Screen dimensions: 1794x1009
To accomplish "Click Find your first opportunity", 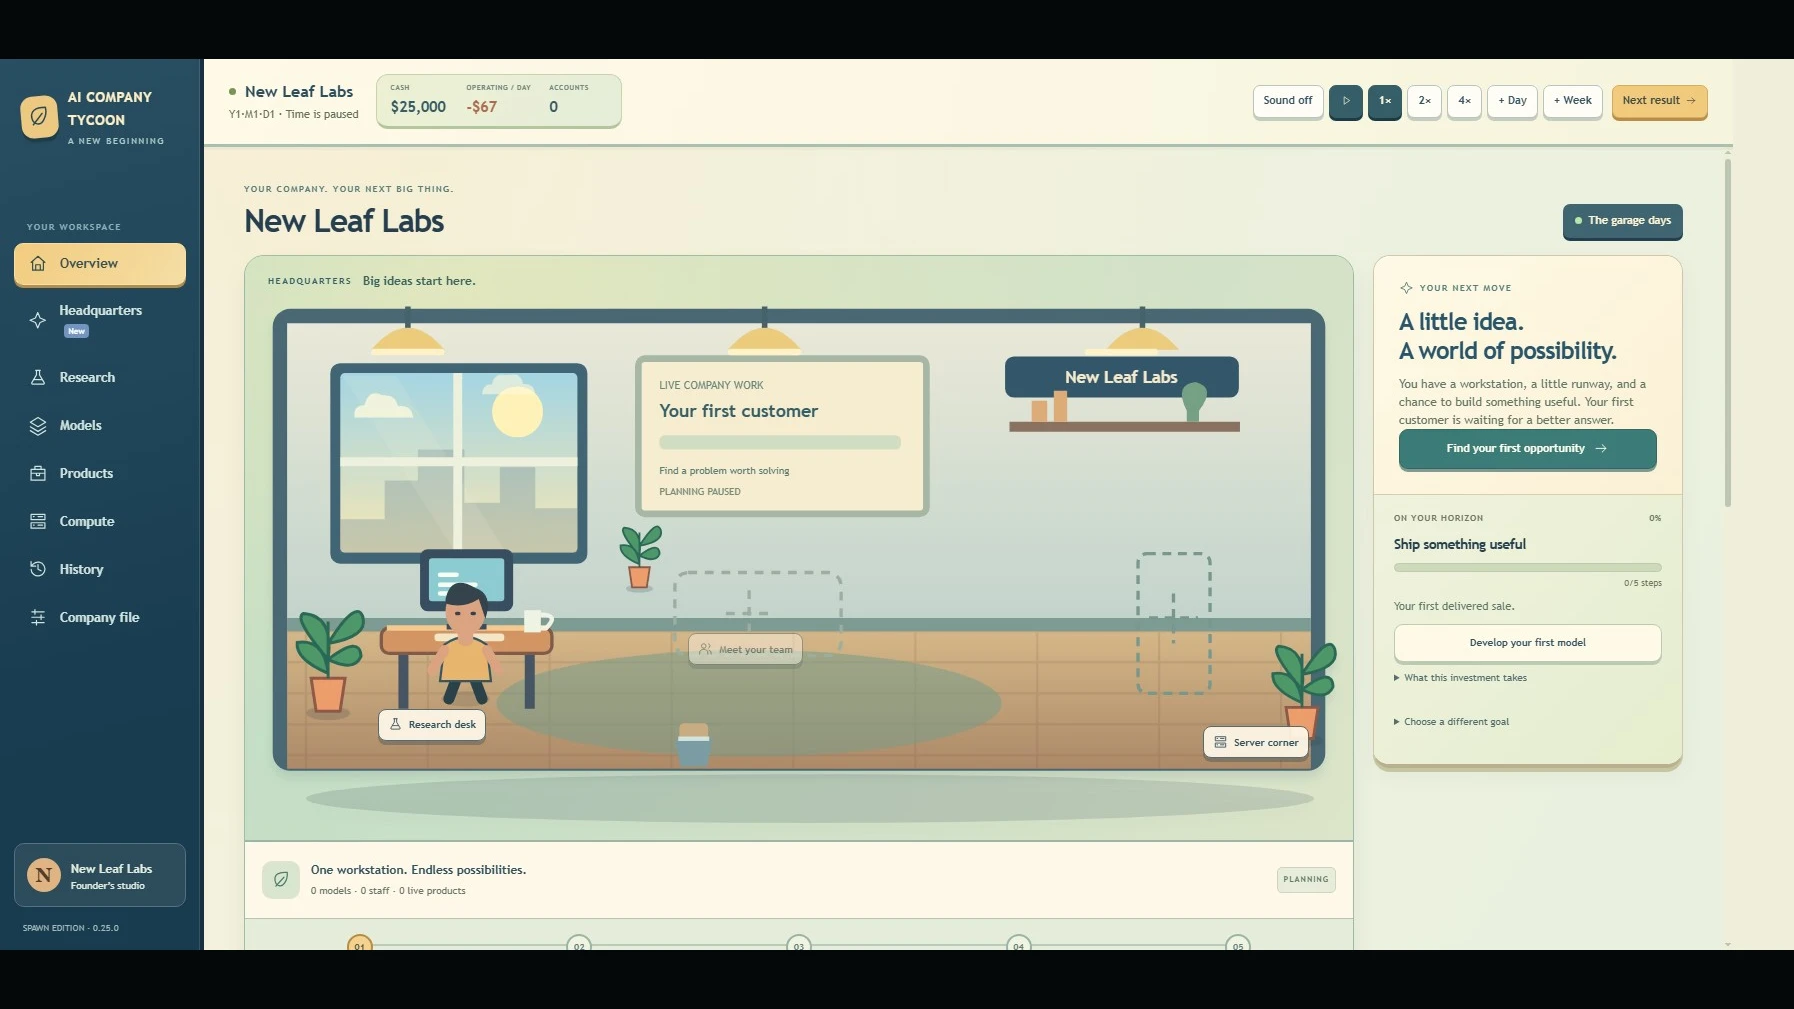I will (1527, 449).
